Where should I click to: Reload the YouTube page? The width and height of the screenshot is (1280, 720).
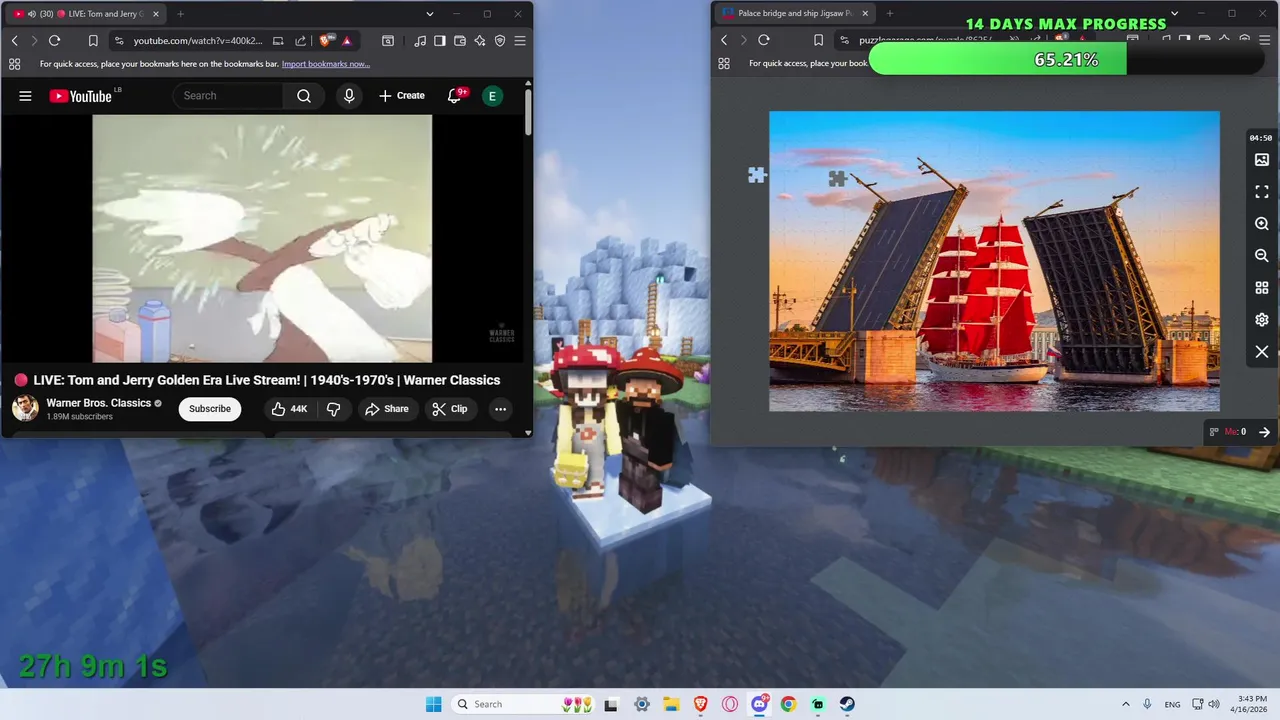point(55,40)
